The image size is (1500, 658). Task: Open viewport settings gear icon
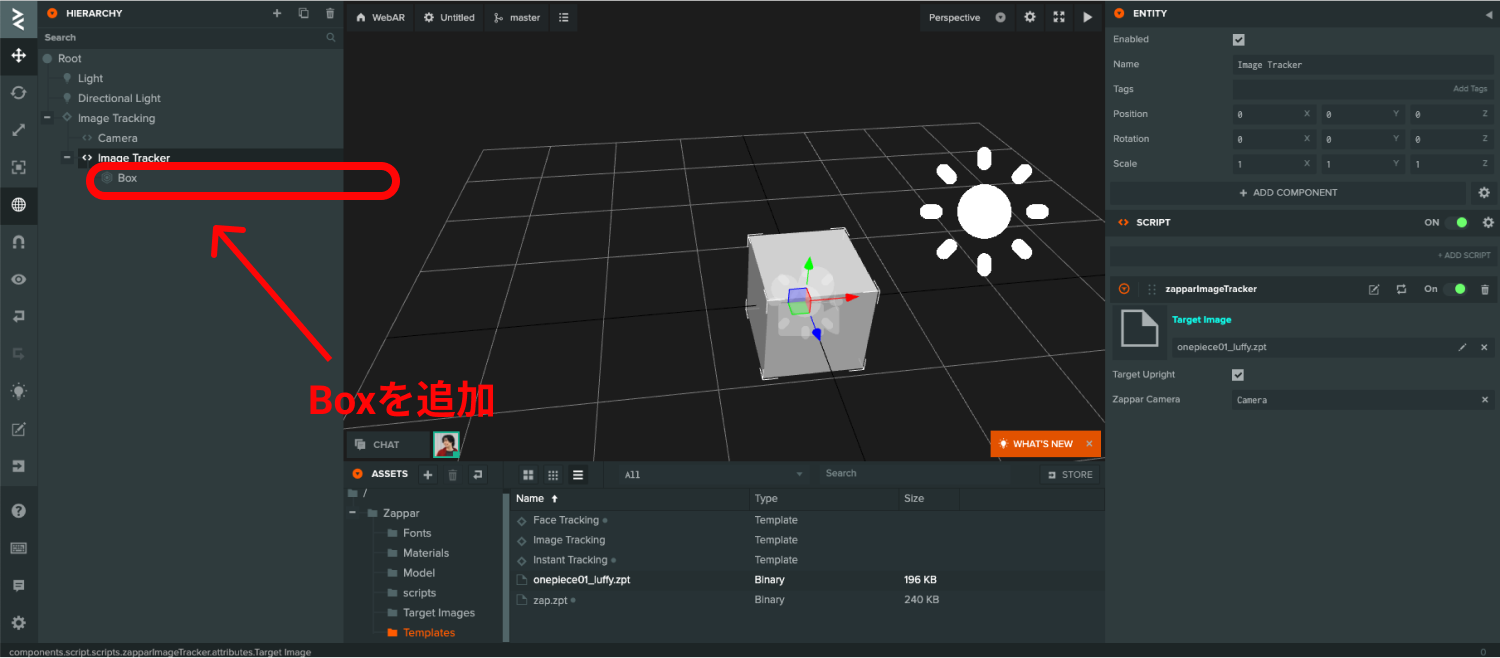(x=1030, y=17)
